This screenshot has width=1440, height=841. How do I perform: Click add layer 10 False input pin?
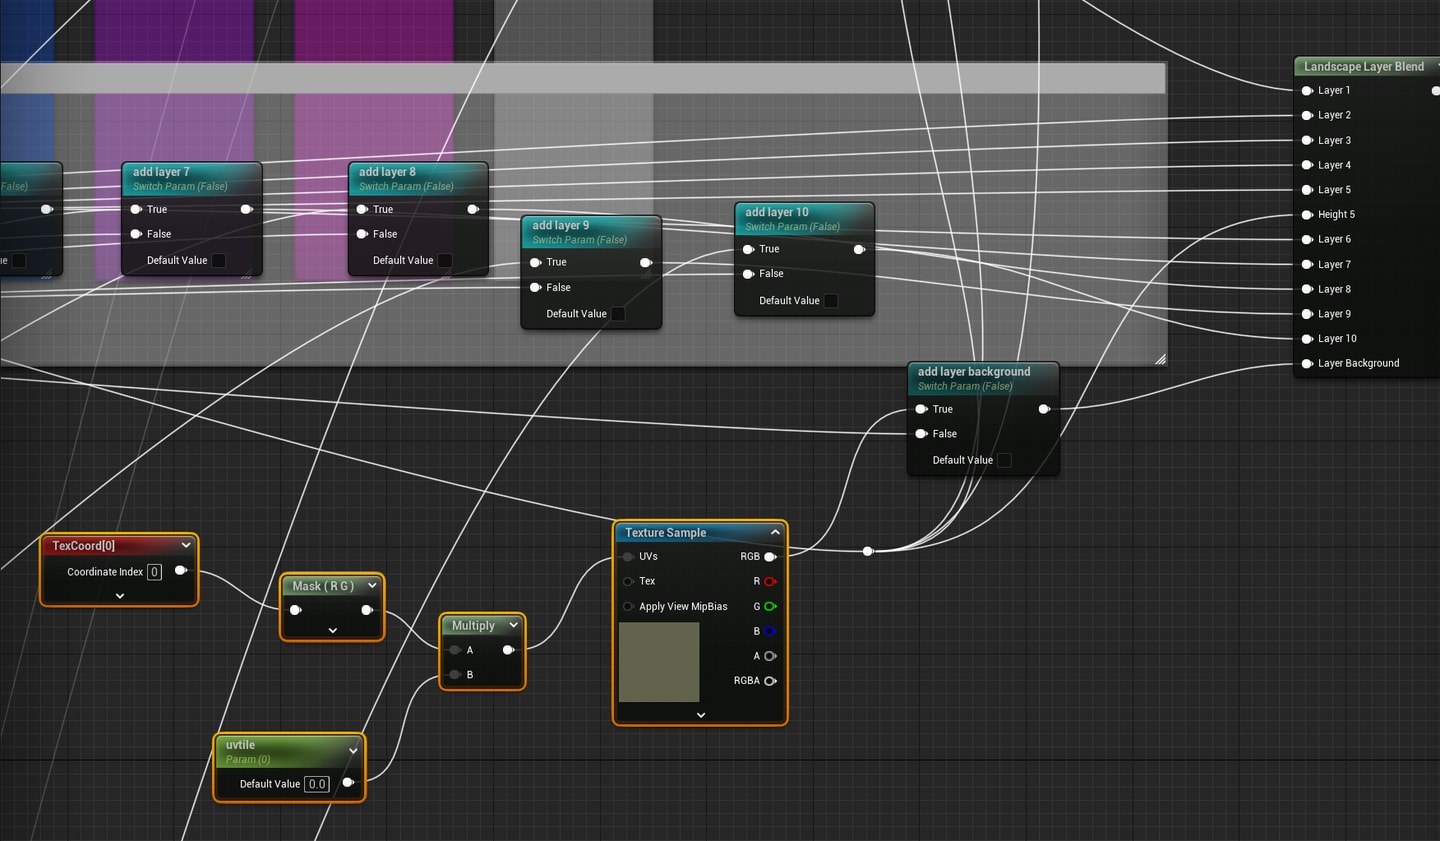pyautogui.click(x=748, y=274)
